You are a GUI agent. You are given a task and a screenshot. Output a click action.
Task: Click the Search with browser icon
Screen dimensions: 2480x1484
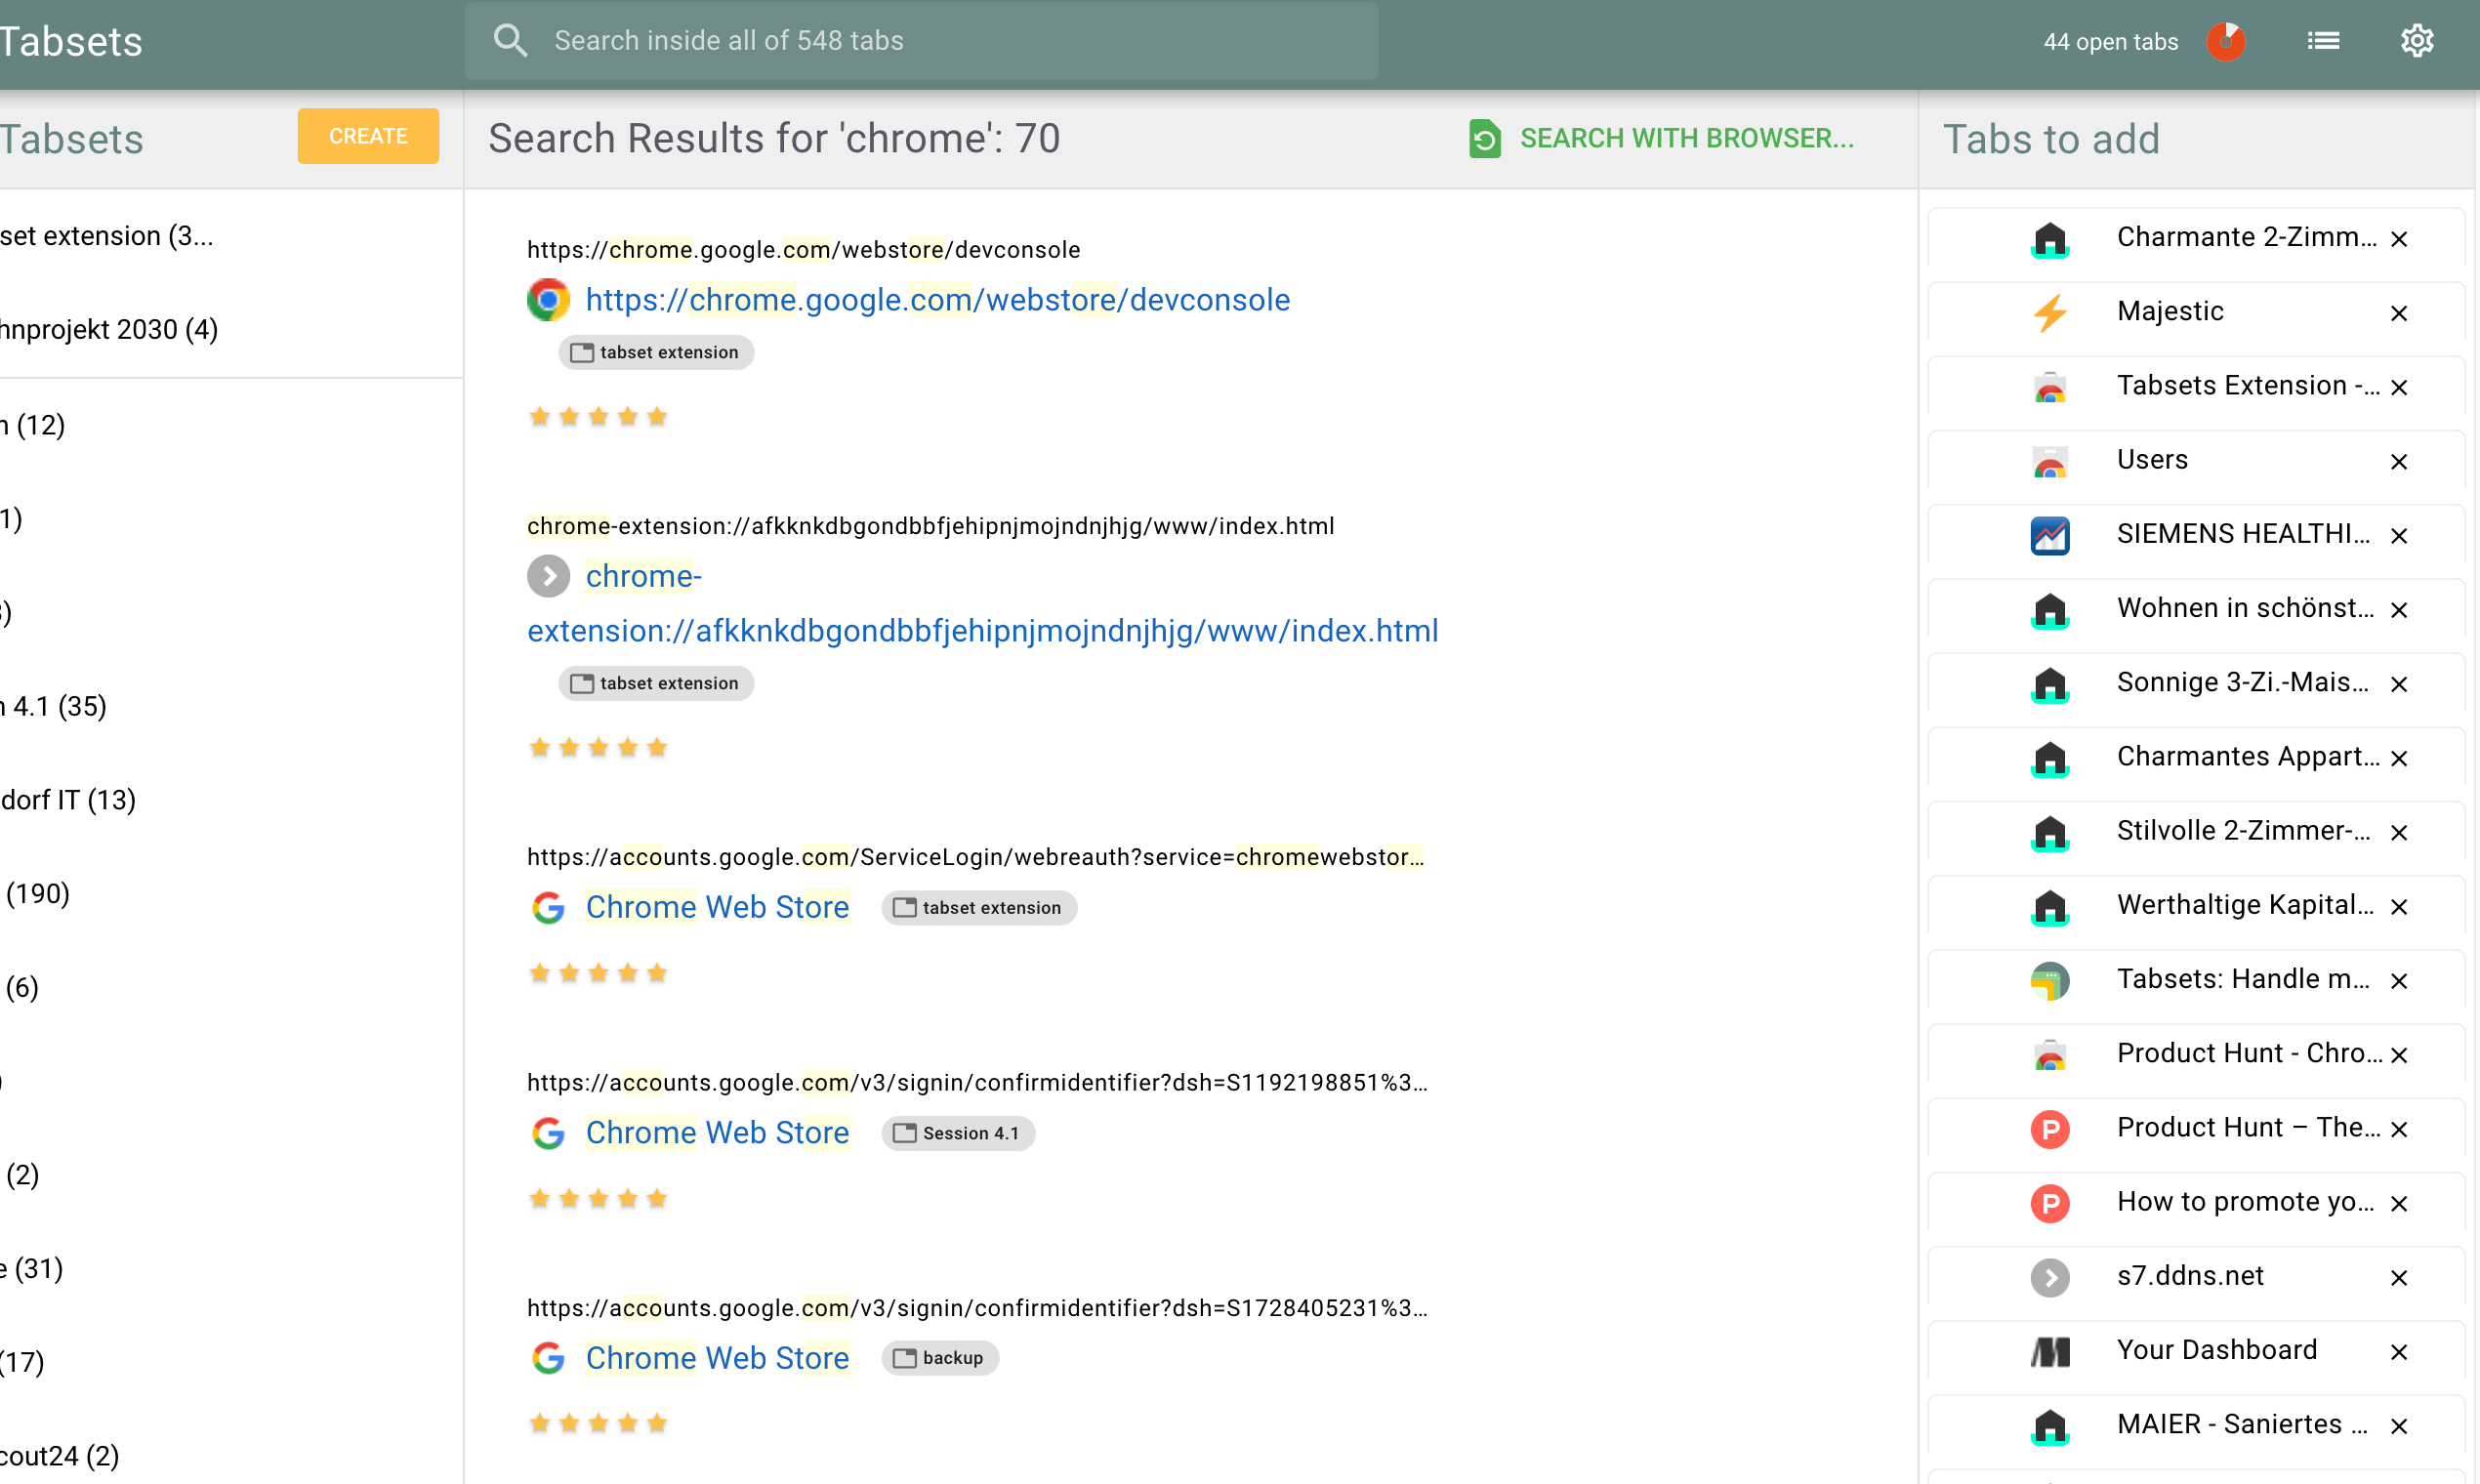pyautogui.click(x=1485, y=138)
